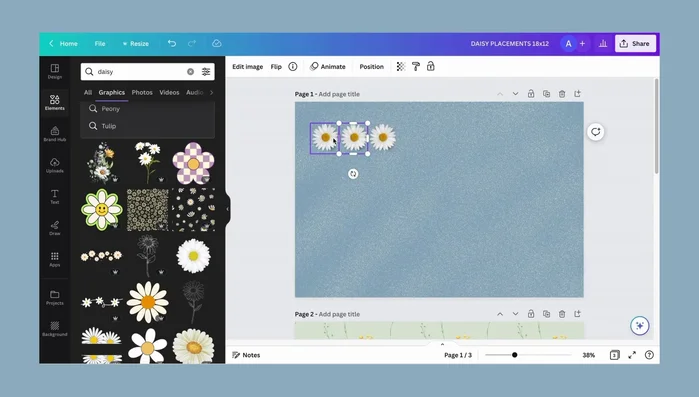Open the analytics bar chart icon
The image size is (699, 397).
coord(603,43)
